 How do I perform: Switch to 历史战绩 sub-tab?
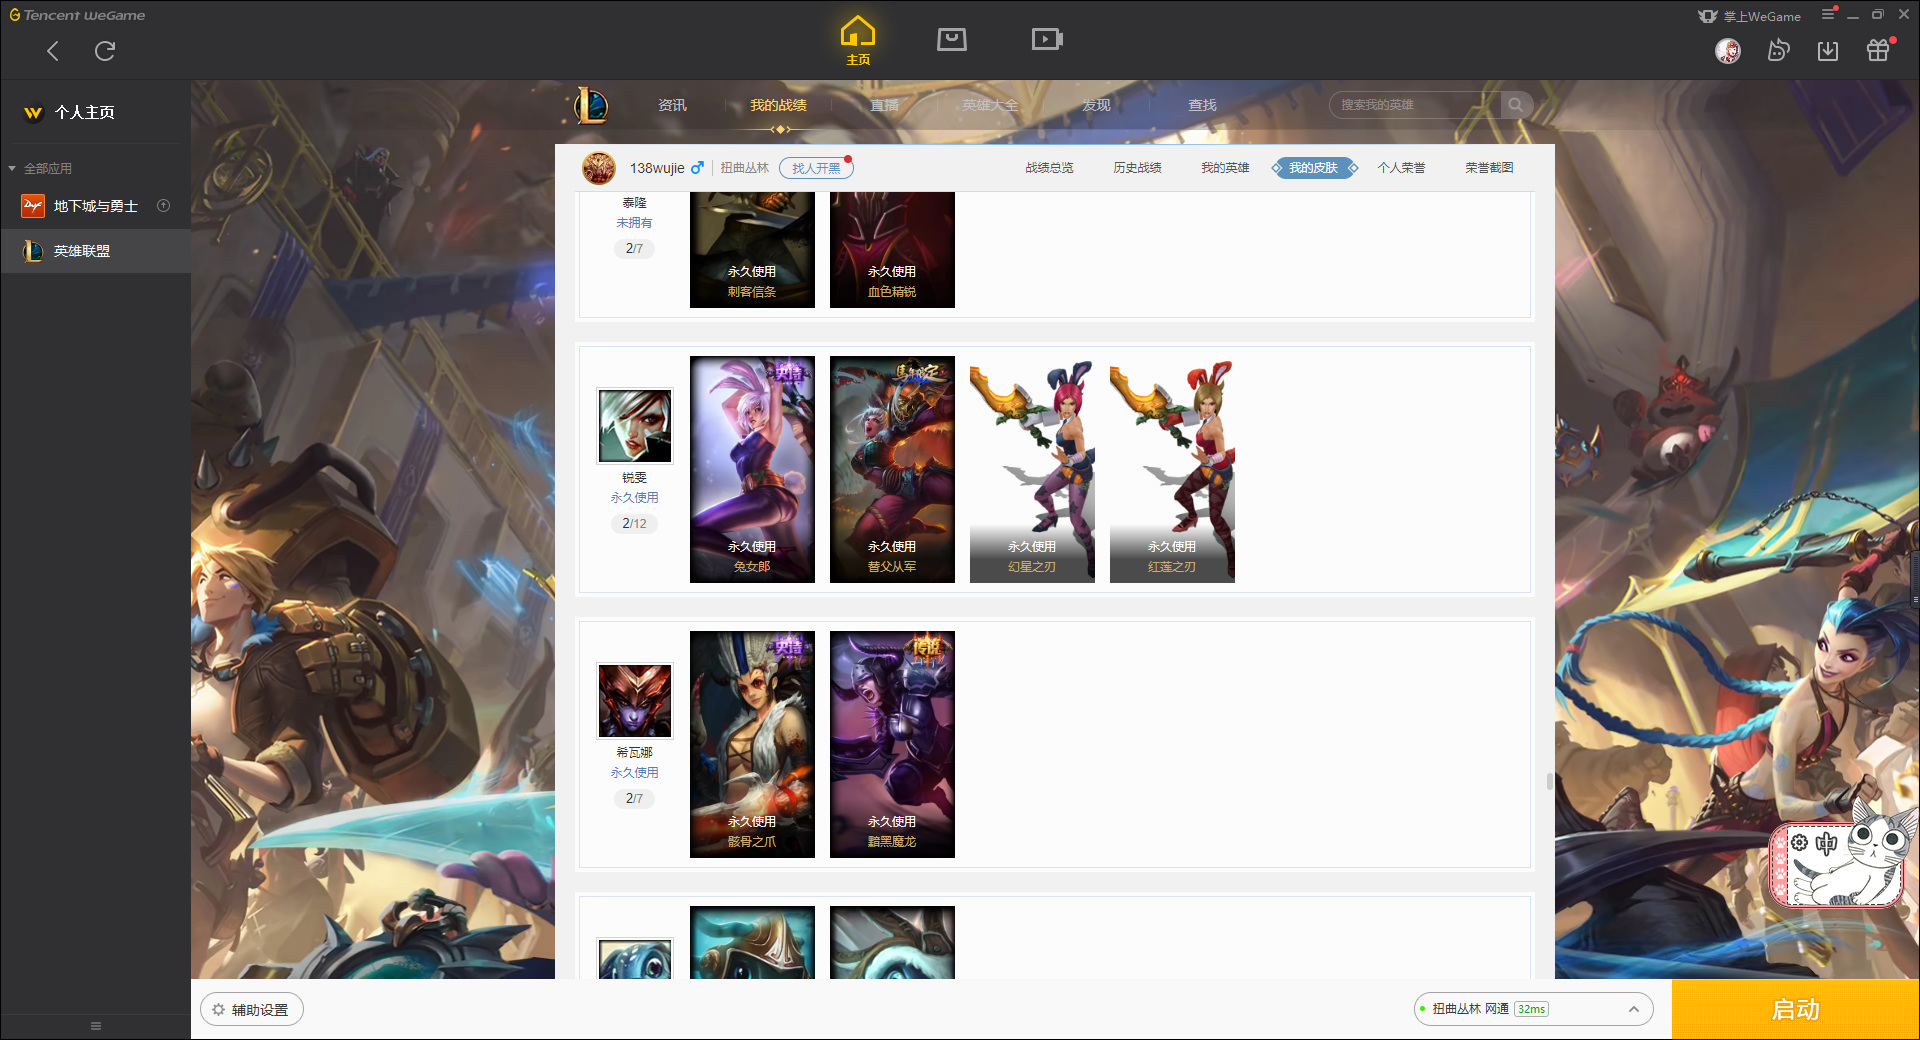[x=1137, y=168]
